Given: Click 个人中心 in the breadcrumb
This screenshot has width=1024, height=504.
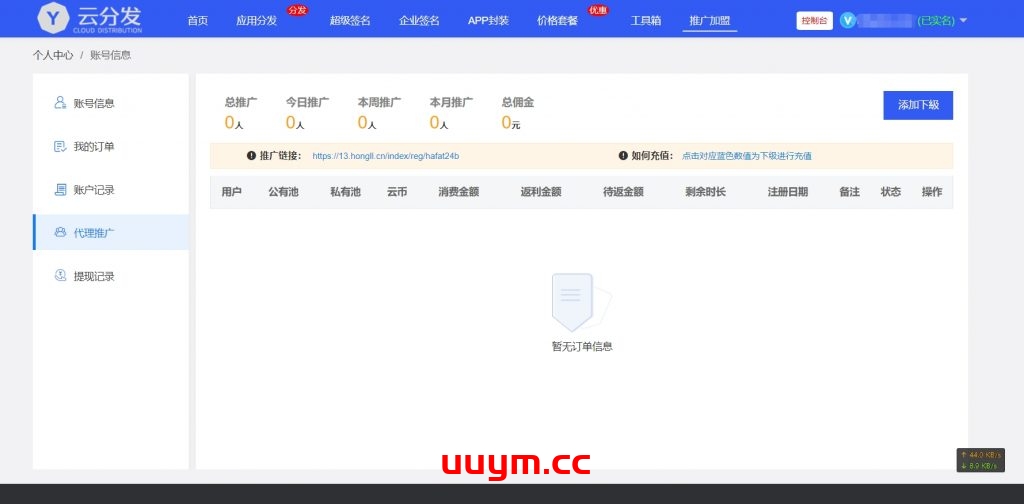Looking at the screenshot, I should tap(52, 55).
